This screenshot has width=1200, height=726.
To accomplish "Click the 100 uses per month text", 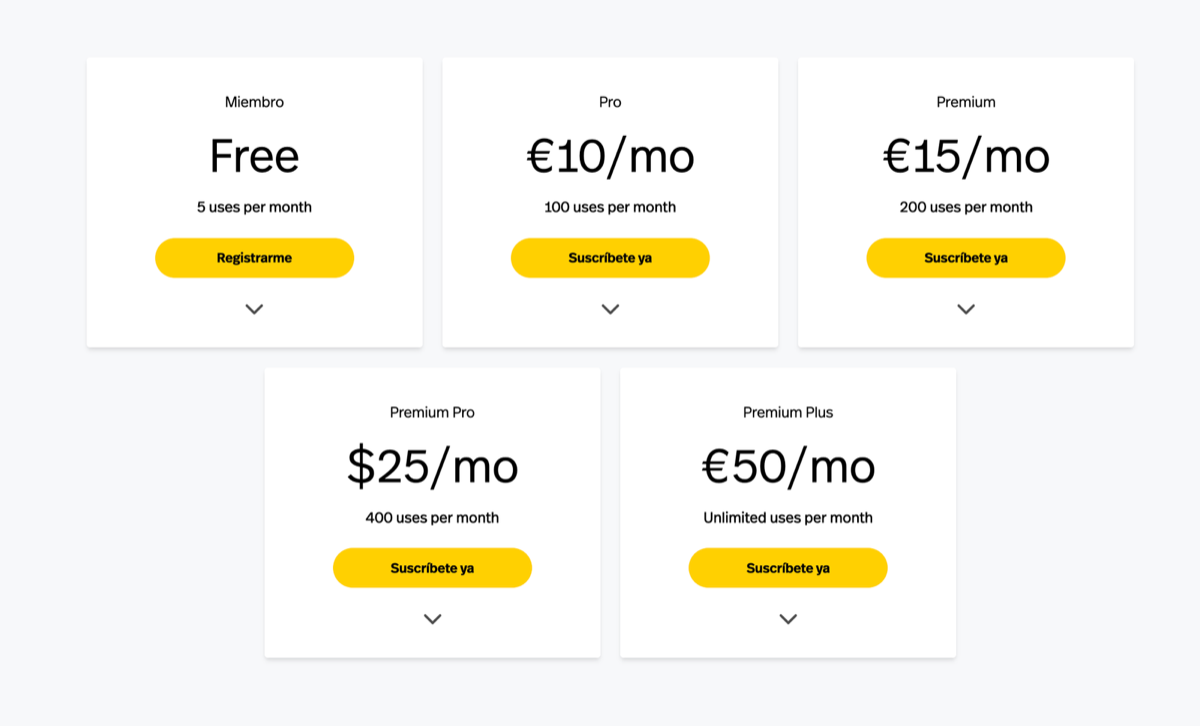I will [x=610, y=207].
